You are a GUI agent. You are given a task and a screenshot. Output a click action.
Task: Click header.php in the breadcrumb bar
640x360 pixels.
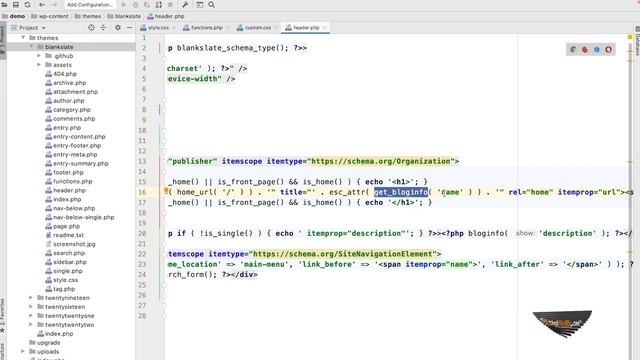pyautogui.click(x=166, y=16)
